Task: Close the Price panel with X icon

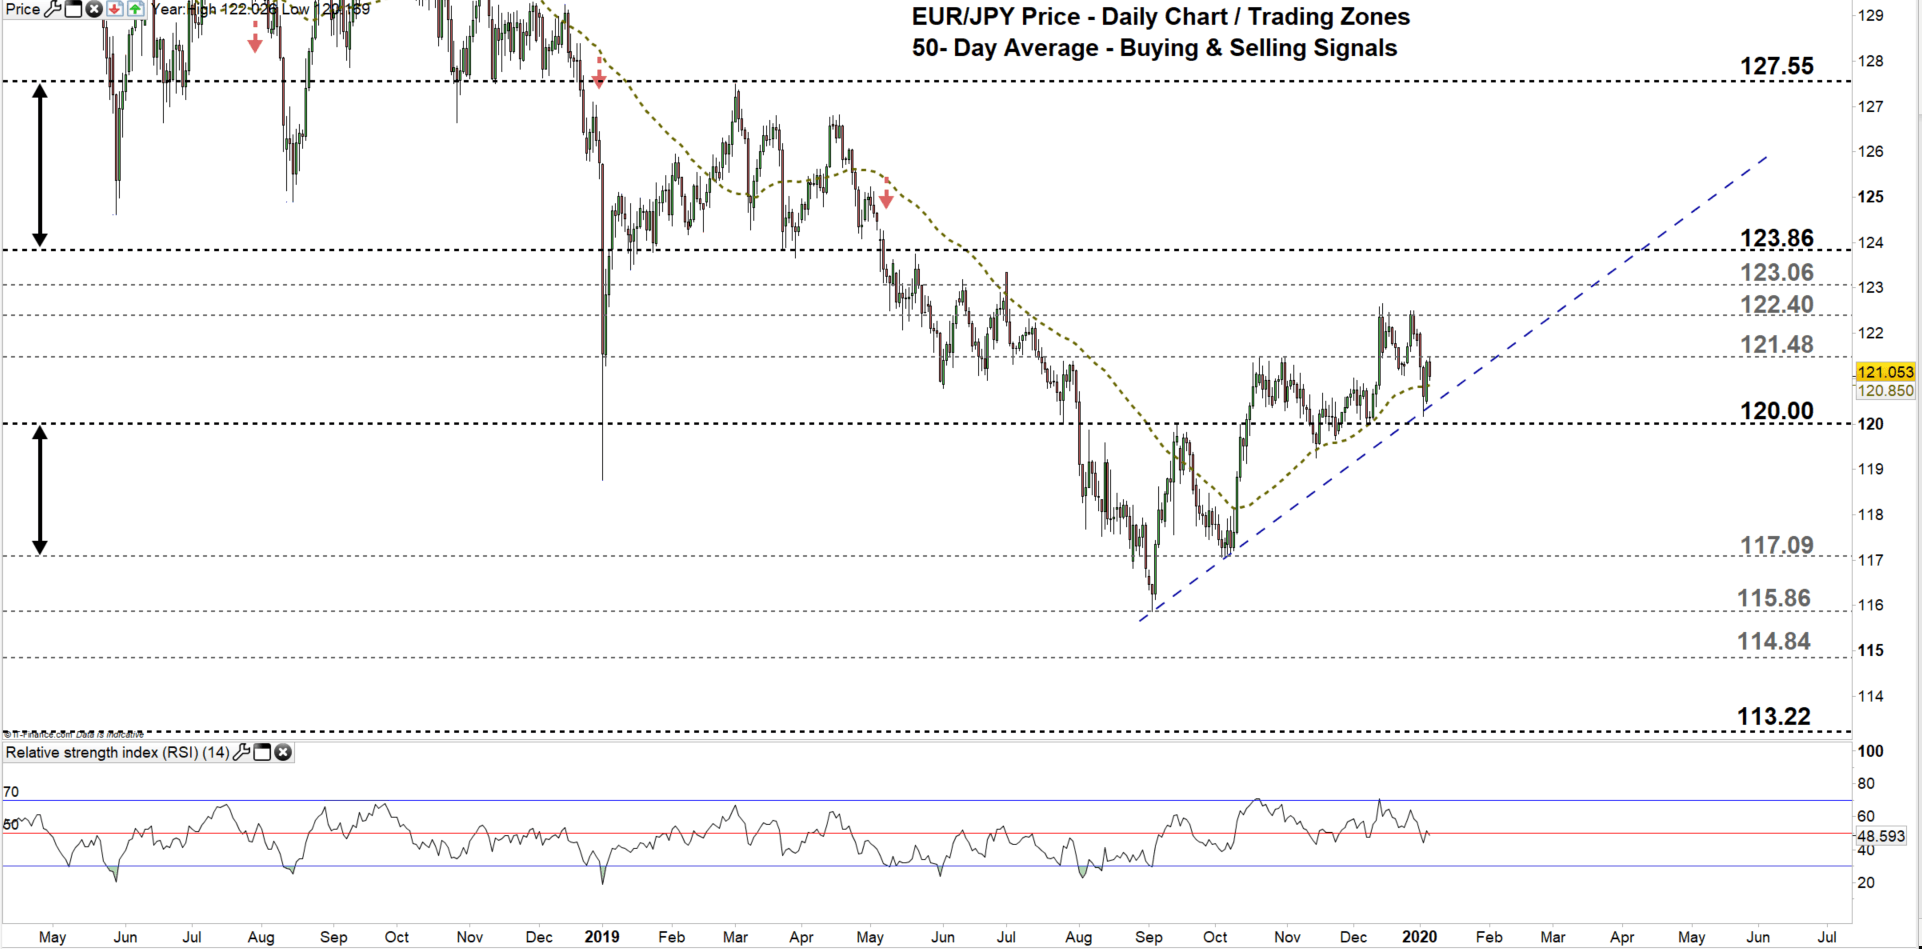Action: click(94, 9)
